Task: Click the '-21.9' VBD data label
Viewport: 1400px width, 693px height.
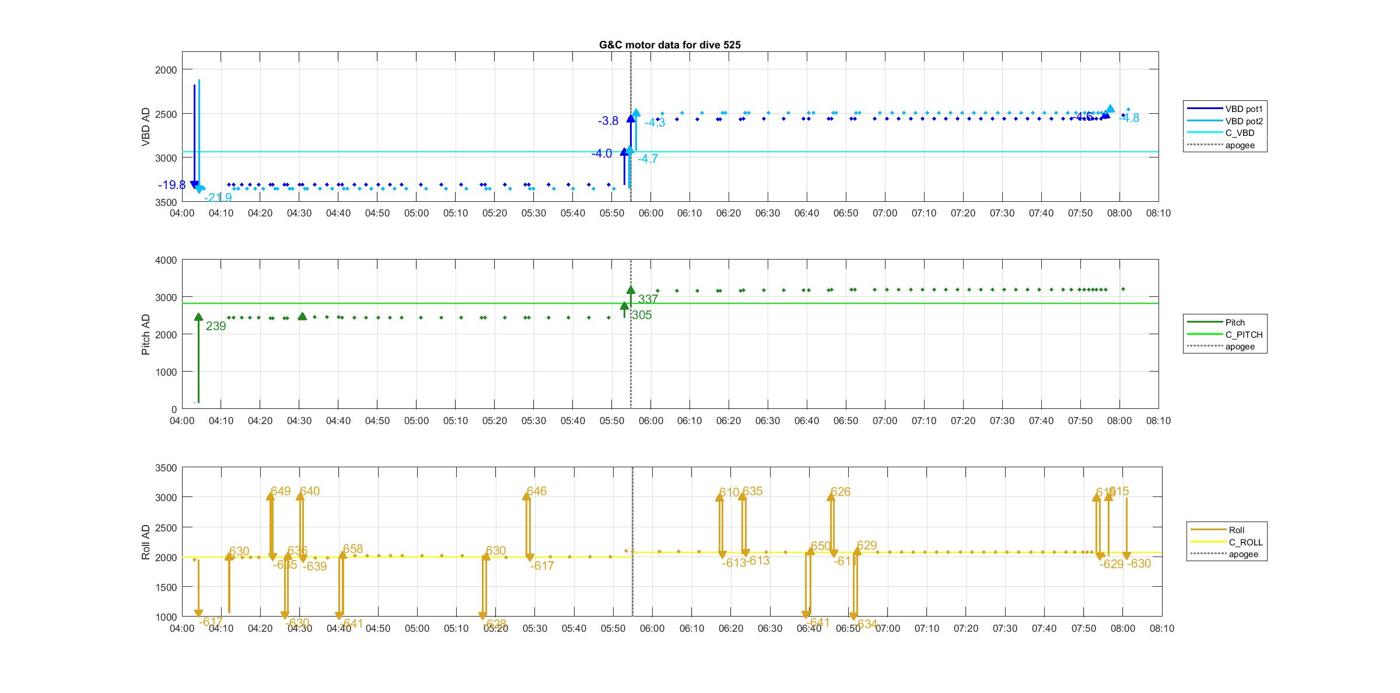Action: 218,198
